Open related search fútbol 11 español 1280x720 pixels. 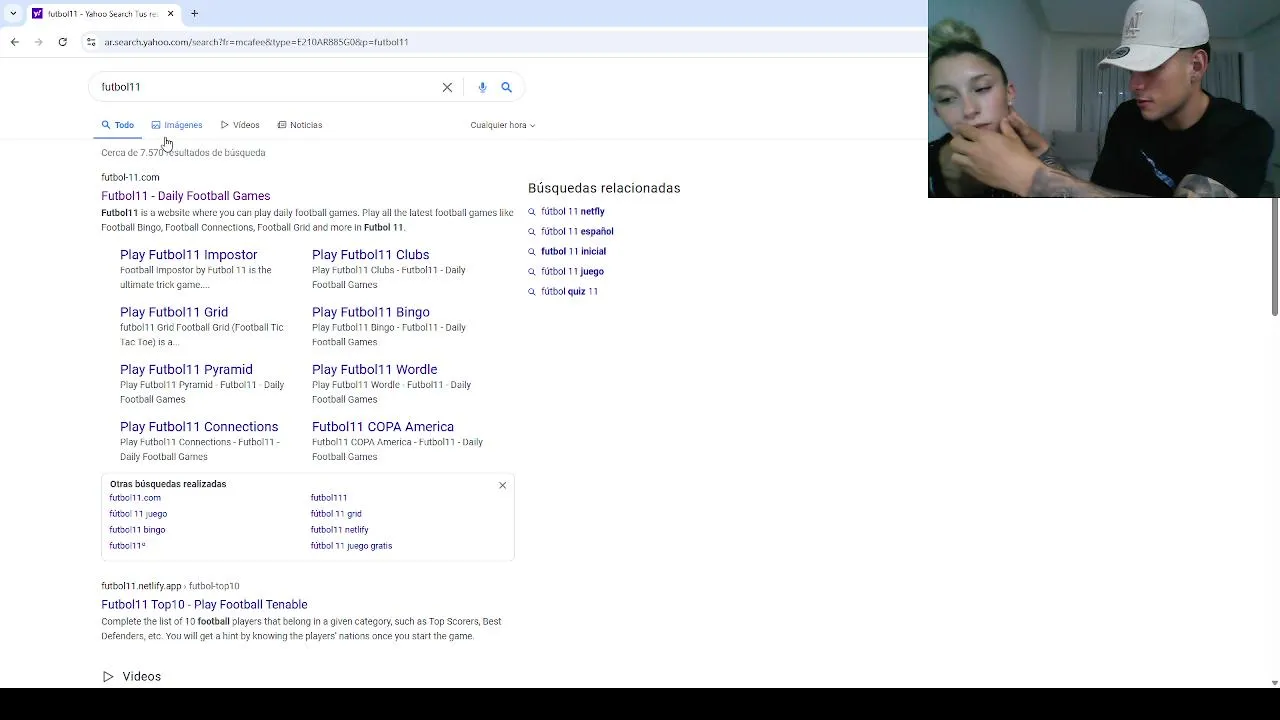coord(577,232)
